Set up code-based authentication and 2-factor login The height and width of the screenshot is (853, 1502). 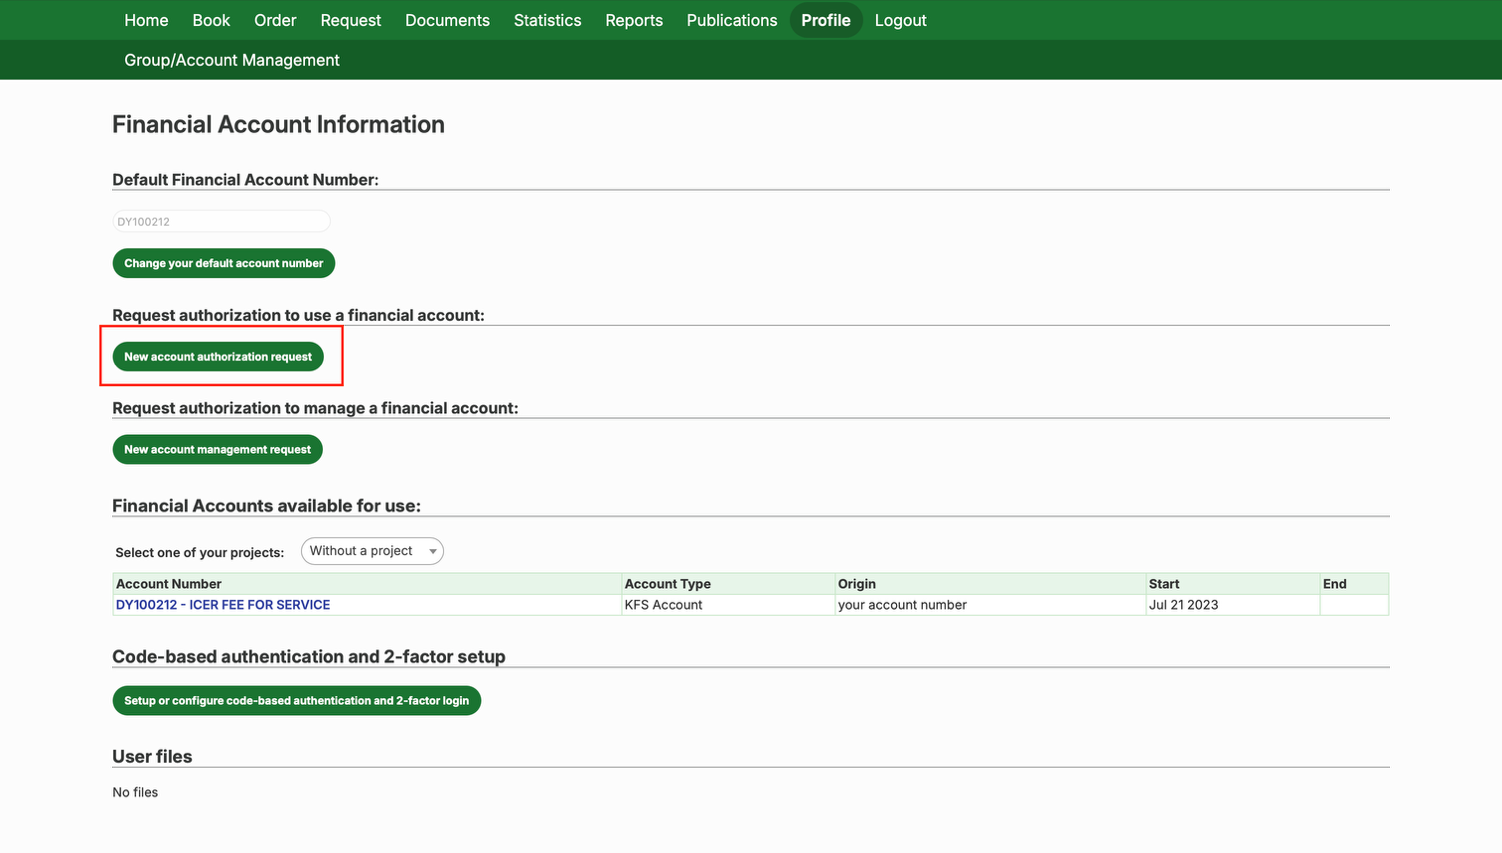pos(297,701)
